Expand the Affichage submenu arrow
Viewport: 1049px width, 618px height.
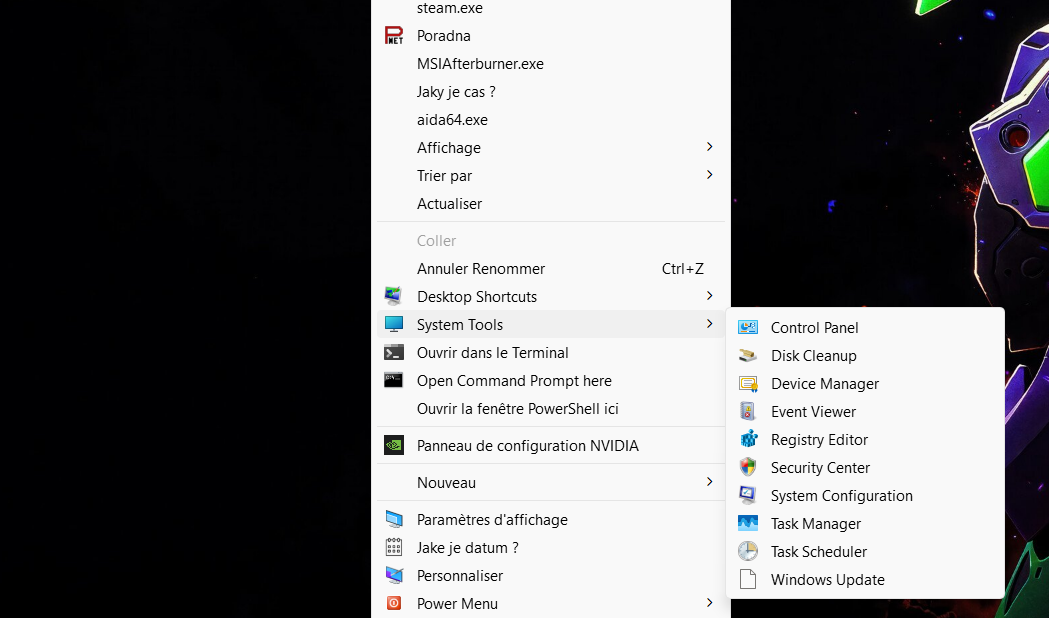tap(709, 147)
